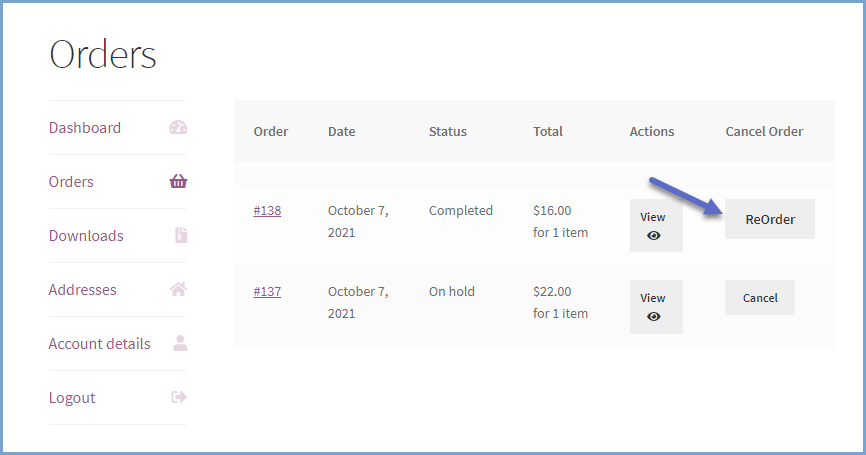
Task: Select Orders in the sidebar
Action: click(71, 182)
